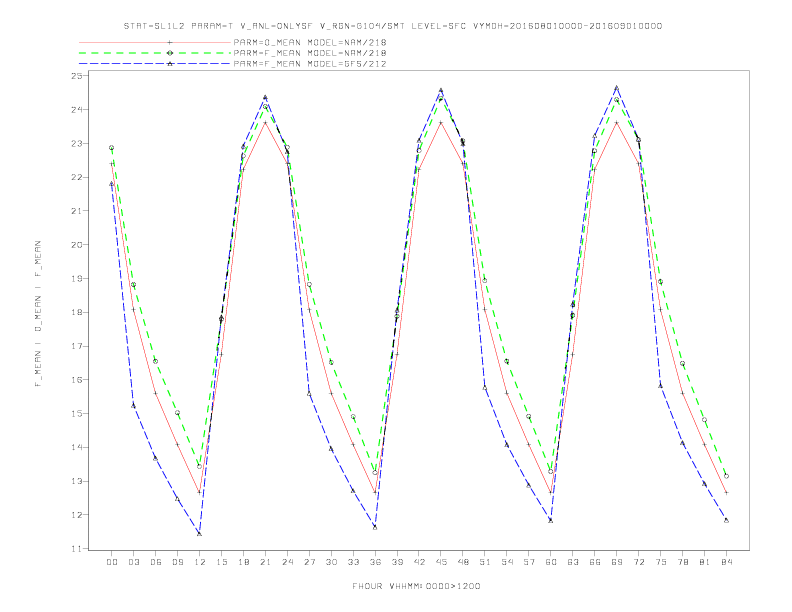Click forecast hour tick label 81
792x612 pixels.
tap(705, 562)
